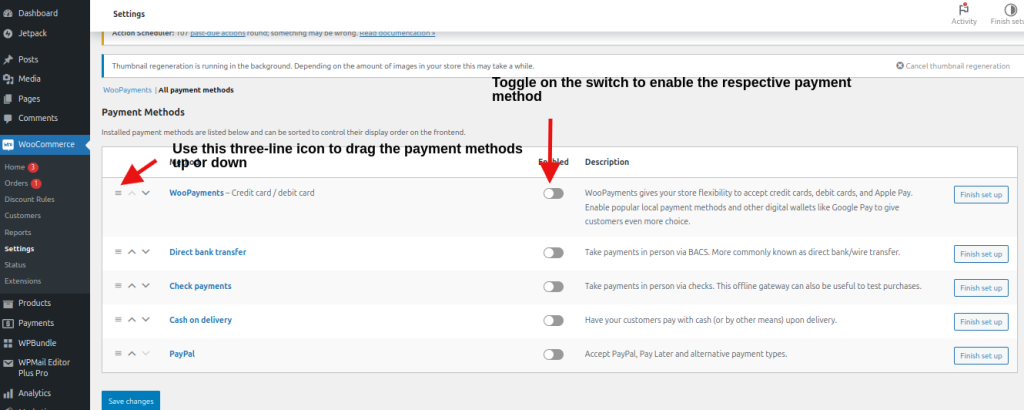Open the Cash on delivery method link
The height and width of the screenshot is (410, 1024).
[200, 320]
